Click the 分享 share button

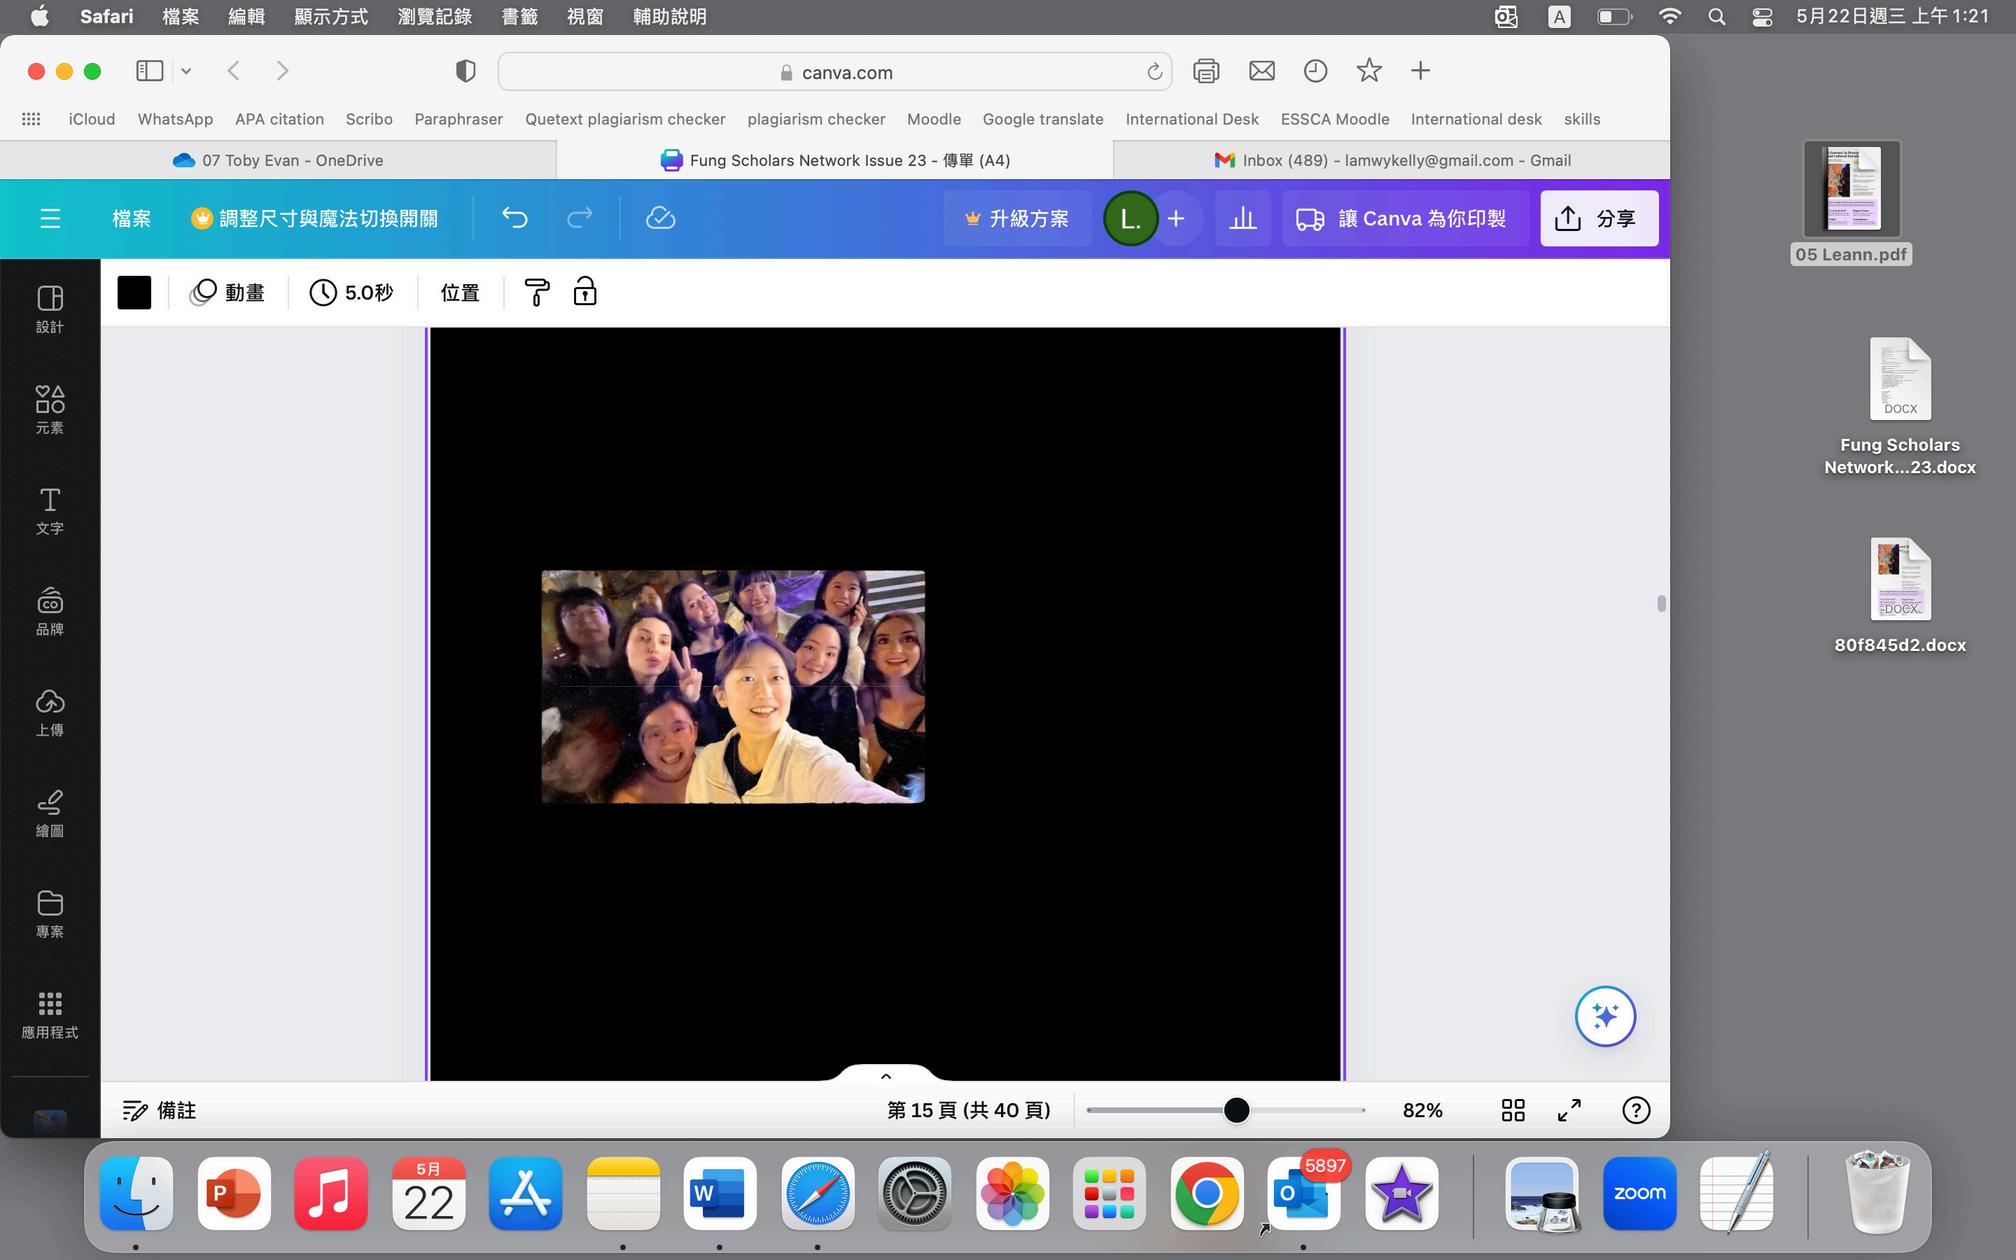[x=1598, y=218]
